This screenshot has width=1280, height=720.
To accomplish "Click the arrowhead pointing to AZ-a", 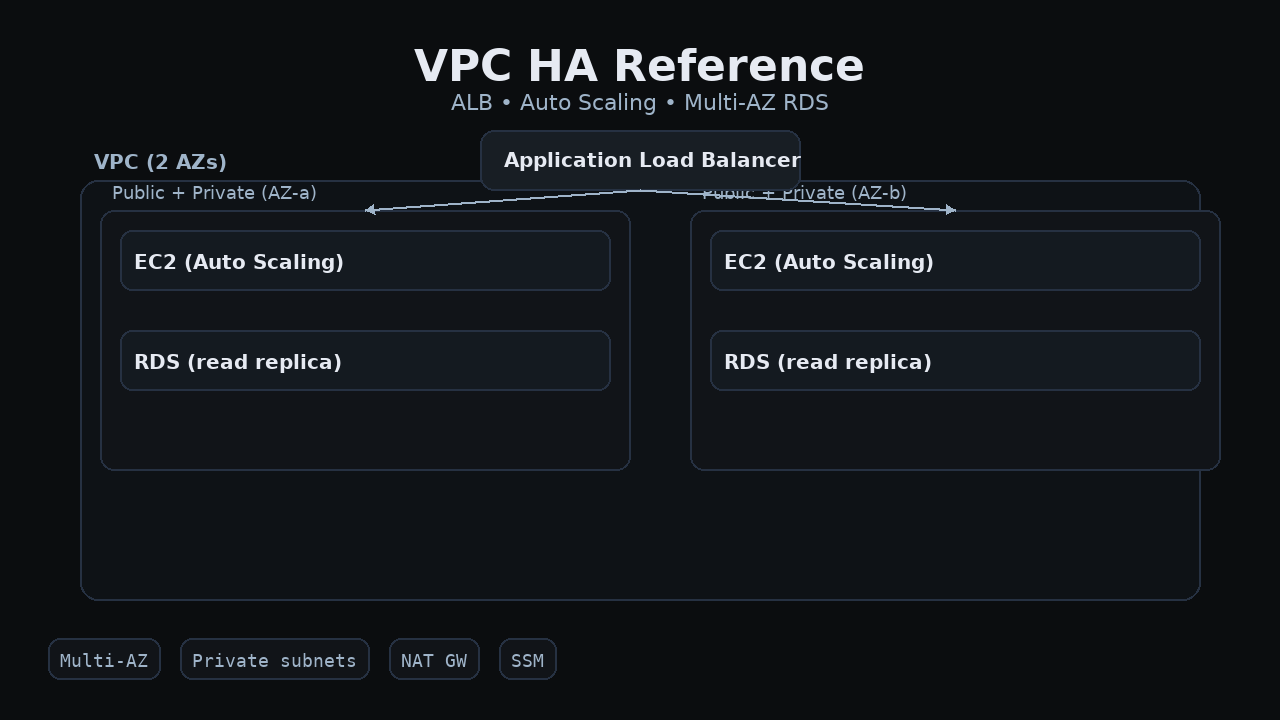I will [x=370, y=210].
